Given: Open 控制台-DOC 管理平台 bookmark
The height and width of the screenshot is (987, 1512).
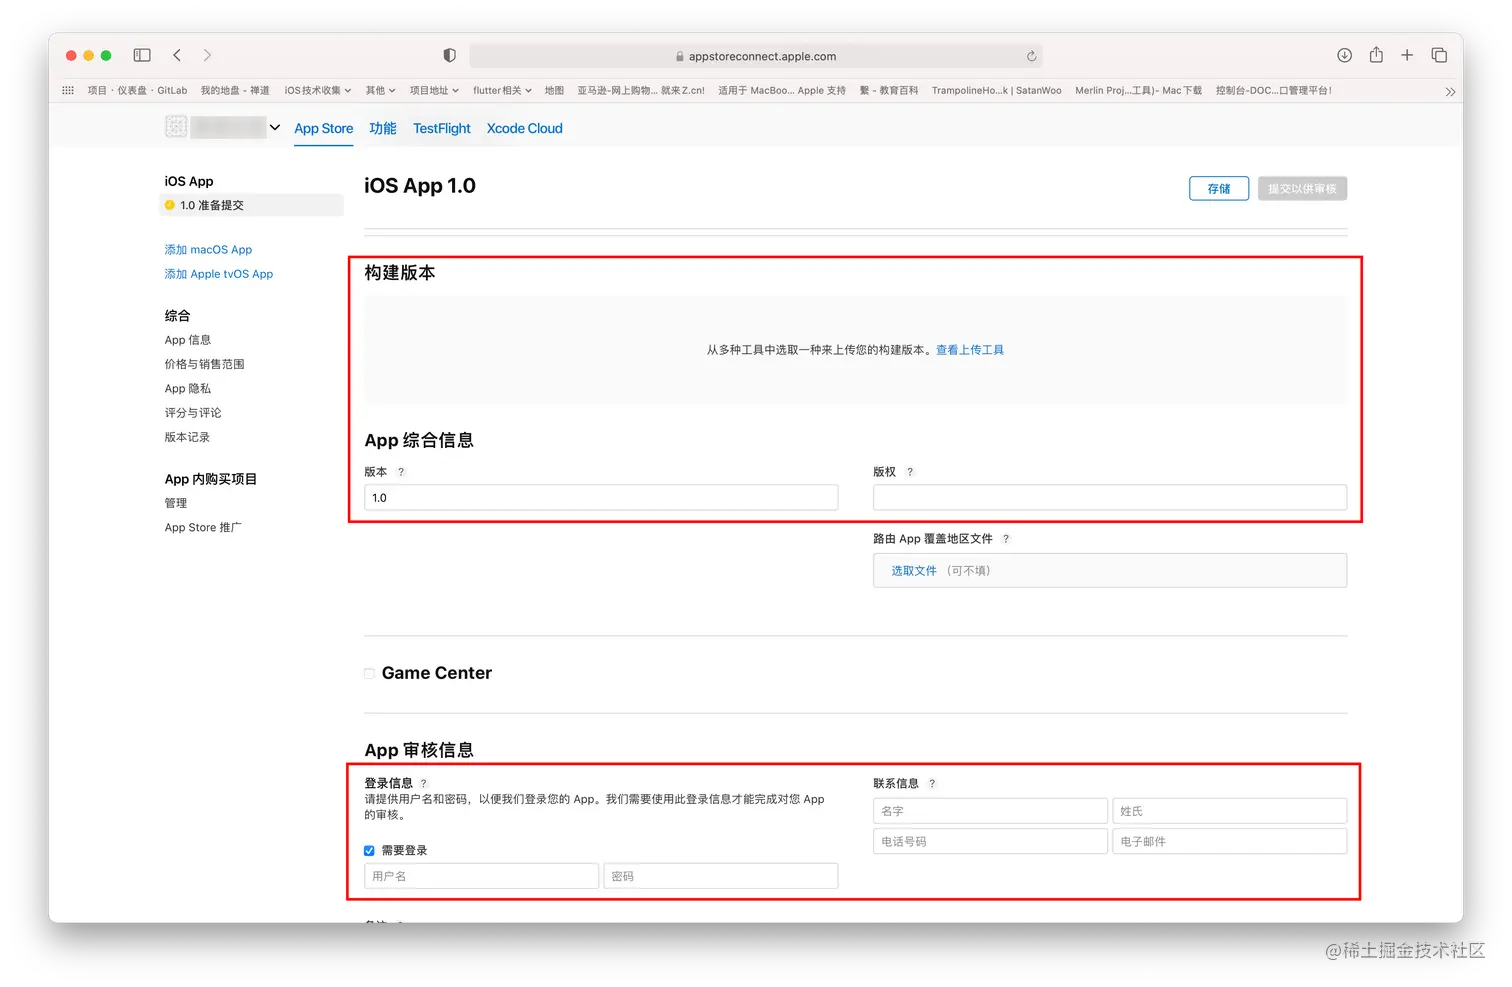Looking at the screenshot, I should point(1274,90).
